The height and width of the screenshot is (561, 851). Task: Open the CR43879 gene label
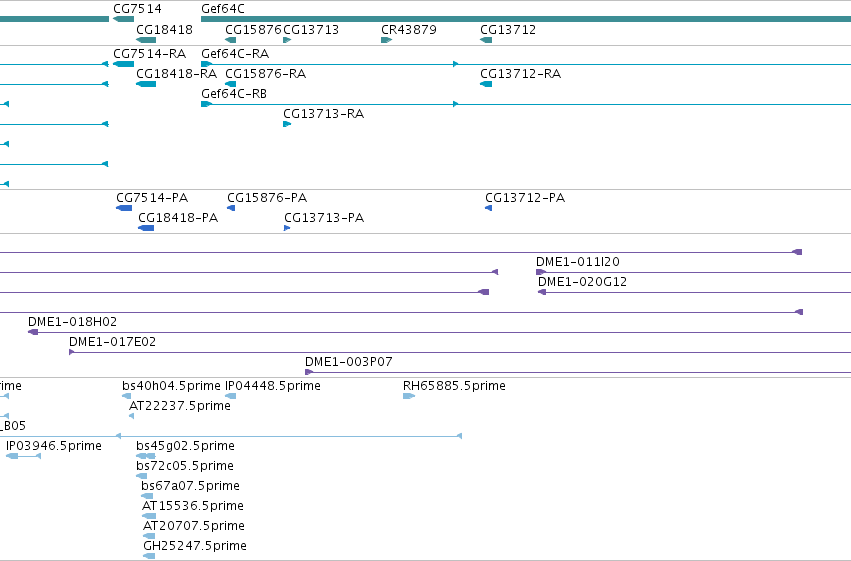coord(409,30)
